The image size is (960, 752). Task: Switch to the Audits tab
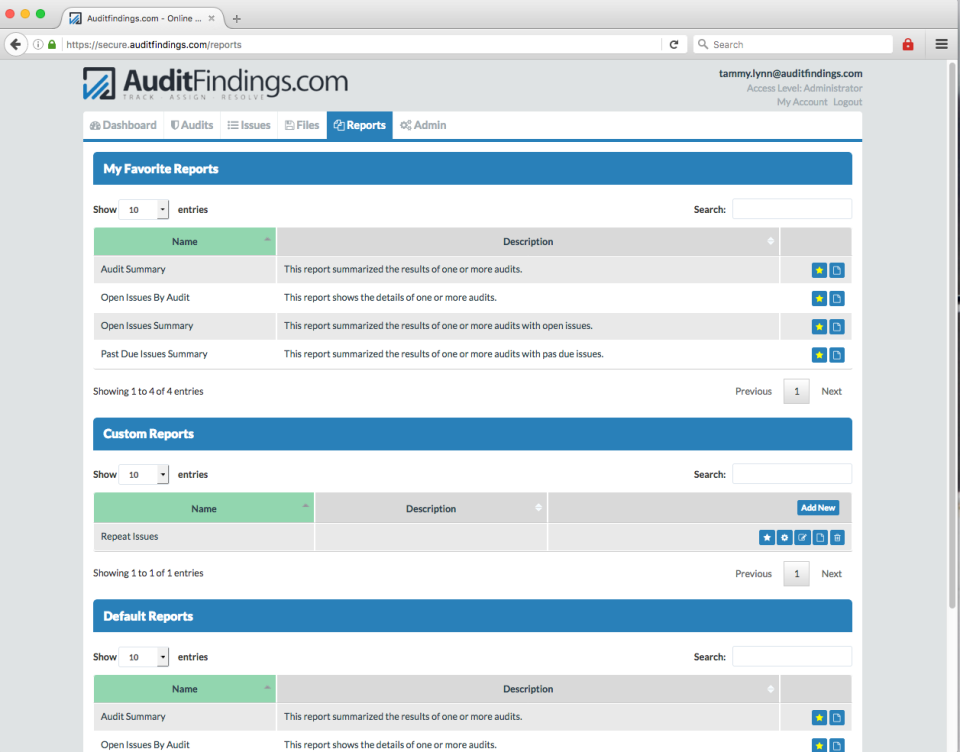(192, 125)
